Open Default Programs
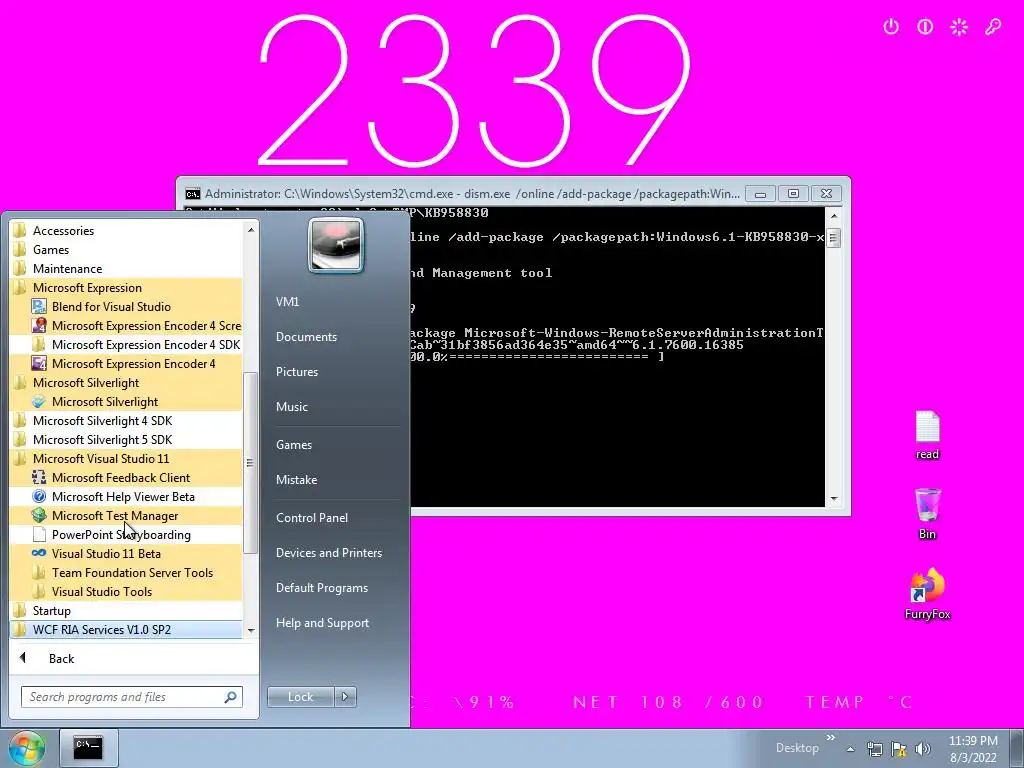Image resolution: width=1024 pixels, height=768 pixels. 321,588
